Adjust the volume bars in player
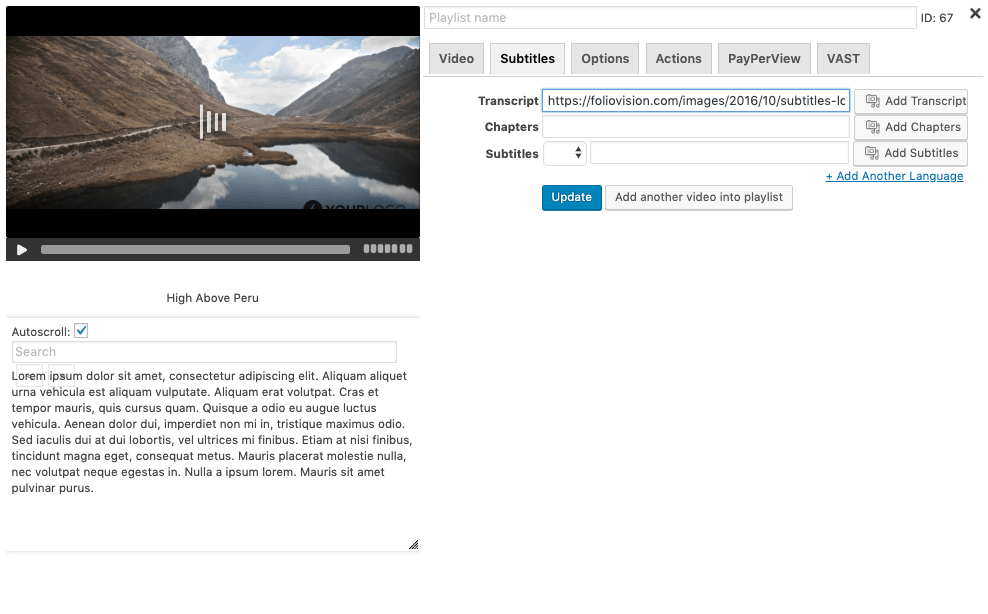988x614 pixels. click(388, 249)
